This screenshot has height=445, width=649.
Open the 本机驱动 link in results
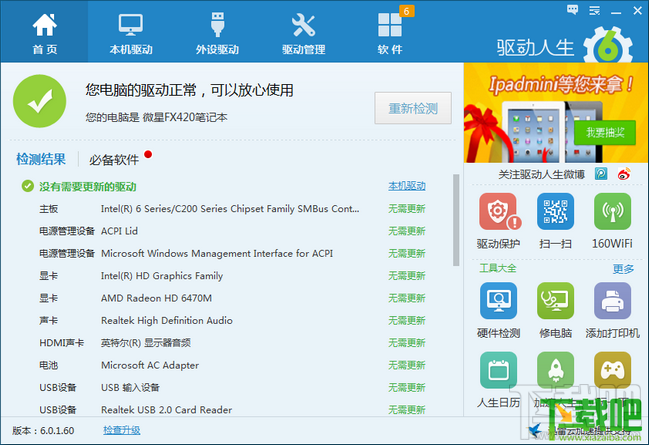coord(406,186)
